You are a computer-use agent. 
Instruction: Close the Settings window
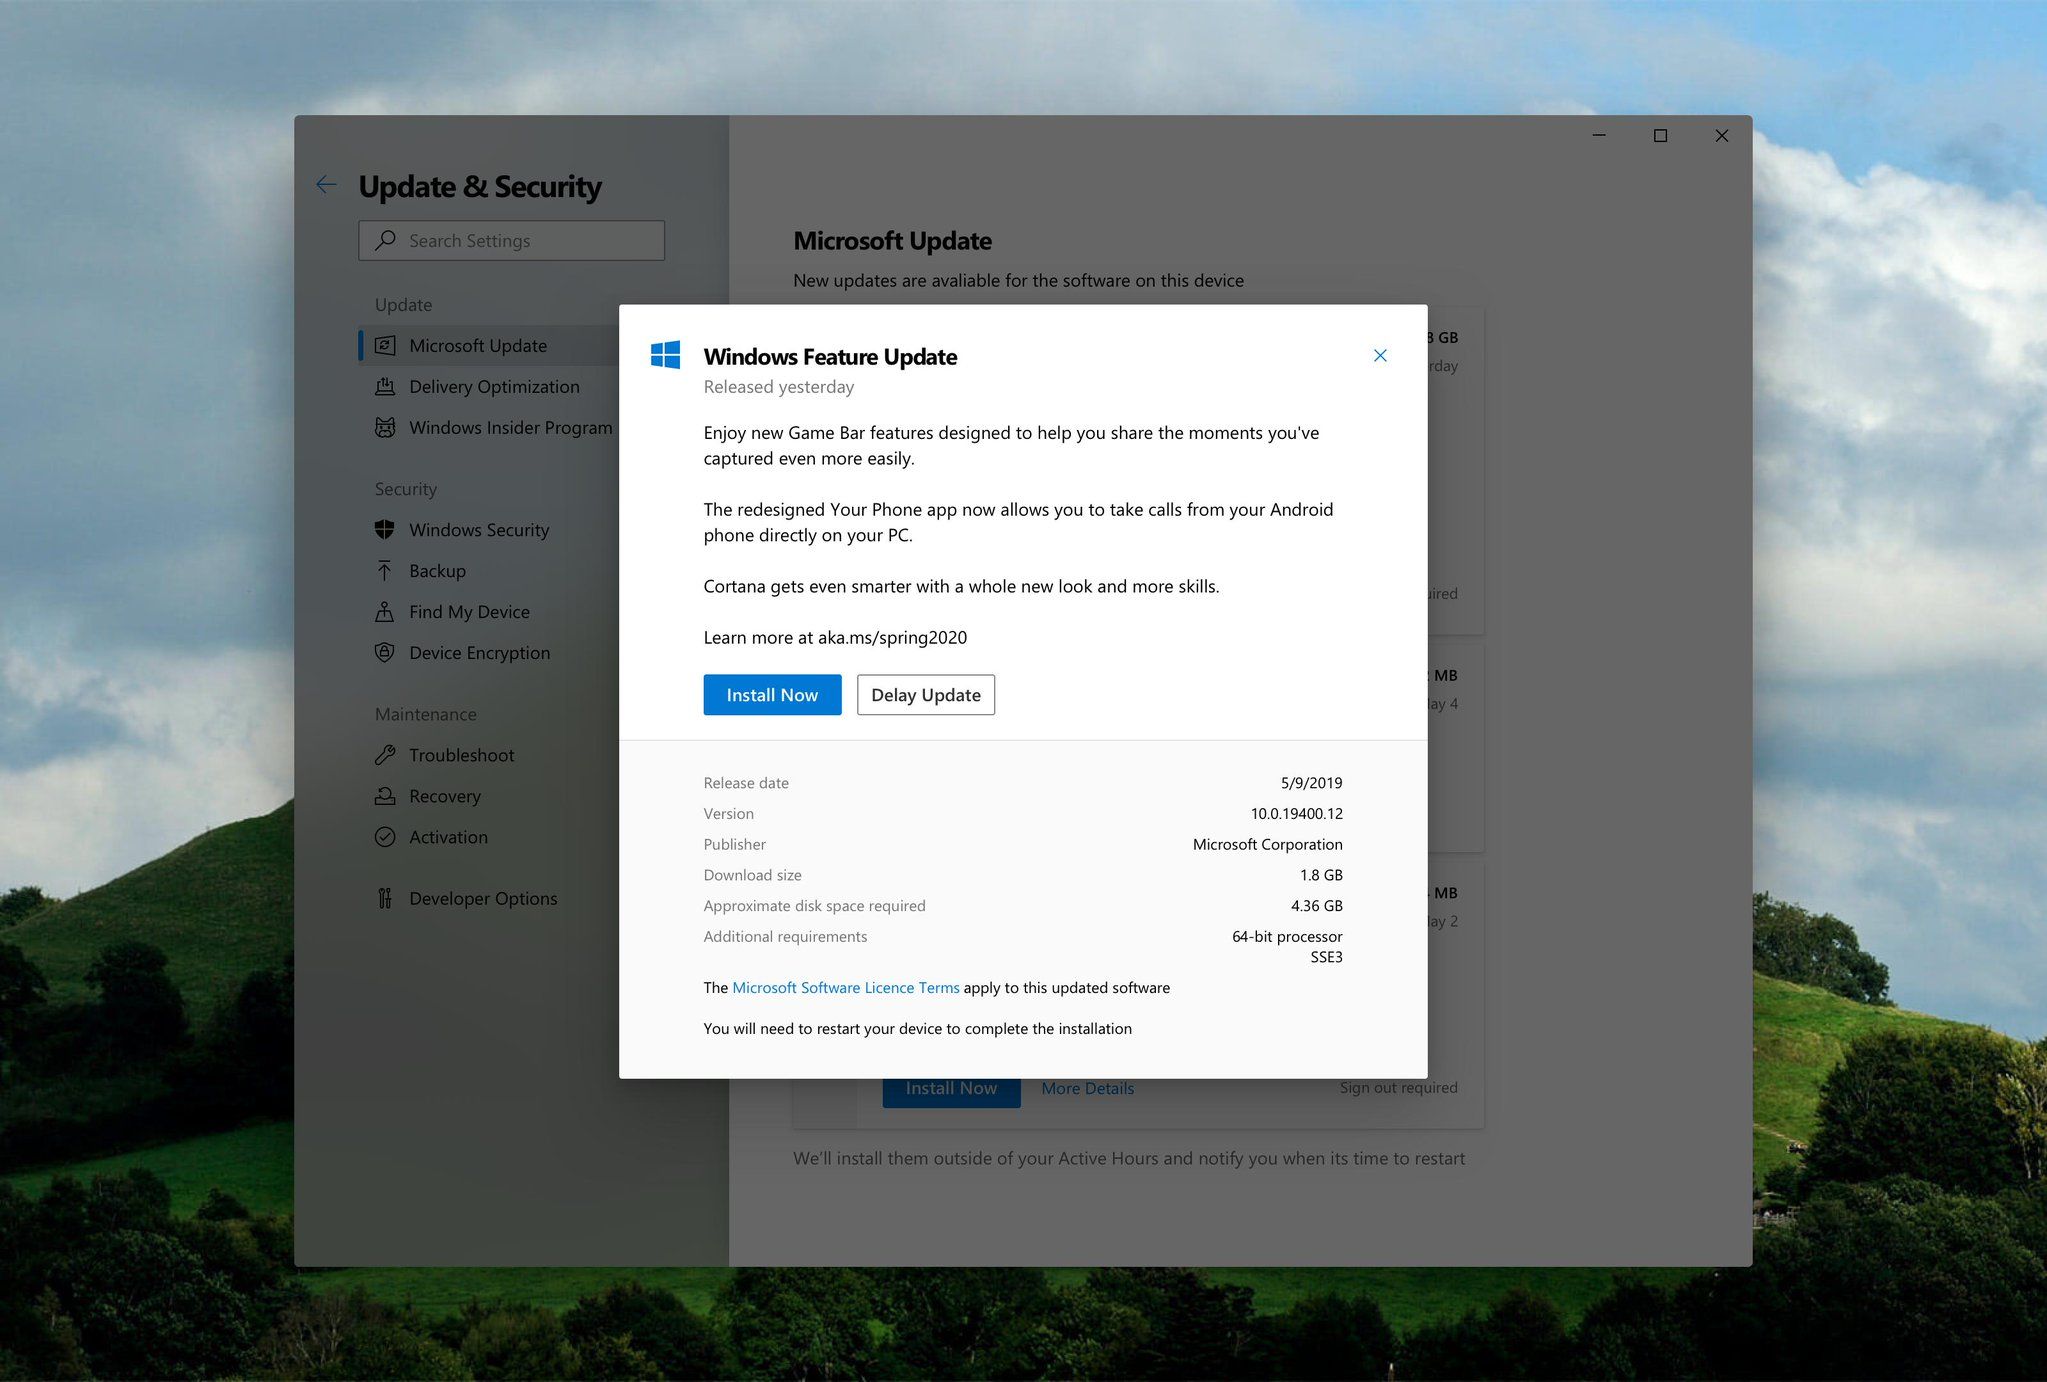point(1721,135)
